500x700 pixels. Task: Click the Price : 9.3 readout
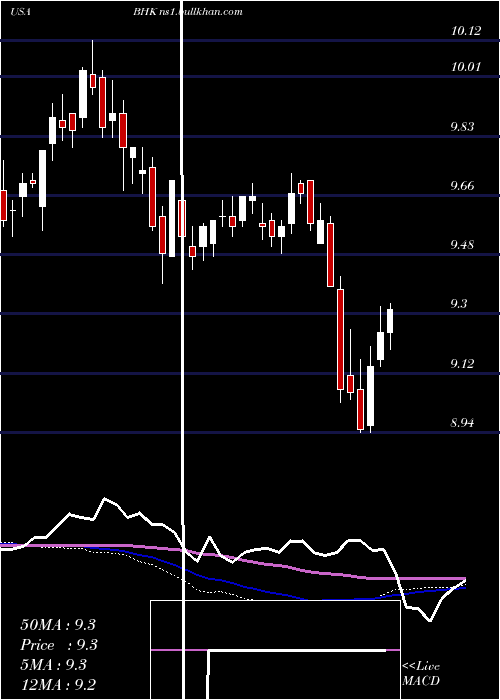[x=59, y=645]
